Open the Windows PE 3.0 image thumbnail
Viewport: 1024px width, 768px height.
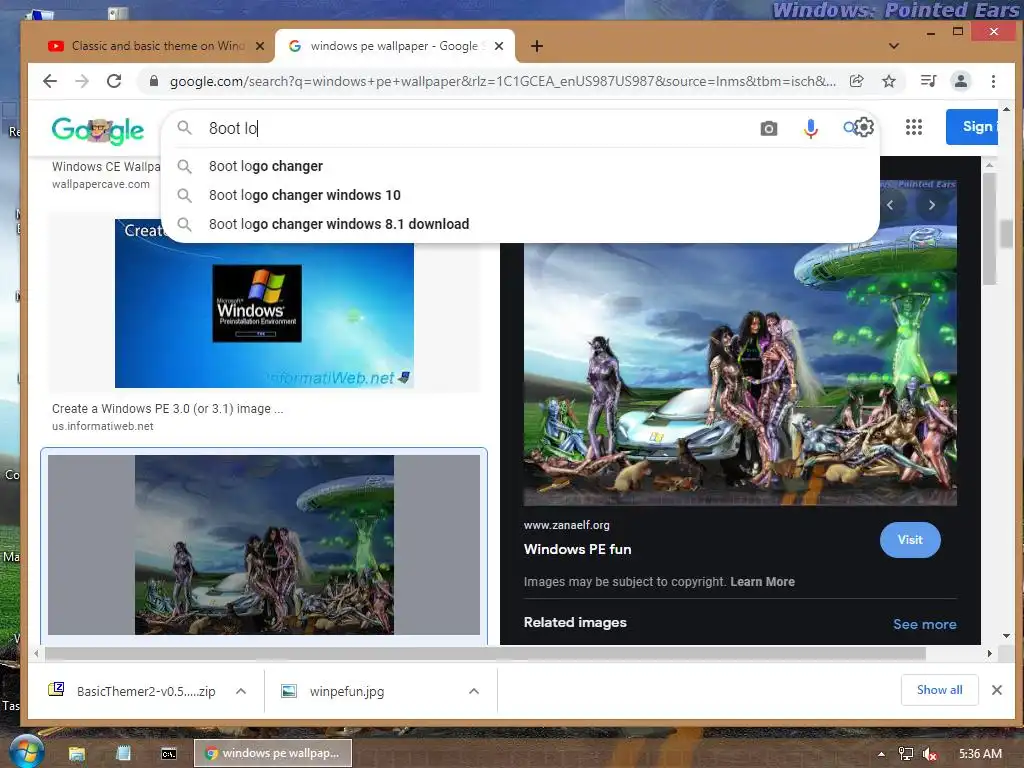coord(264,303)
